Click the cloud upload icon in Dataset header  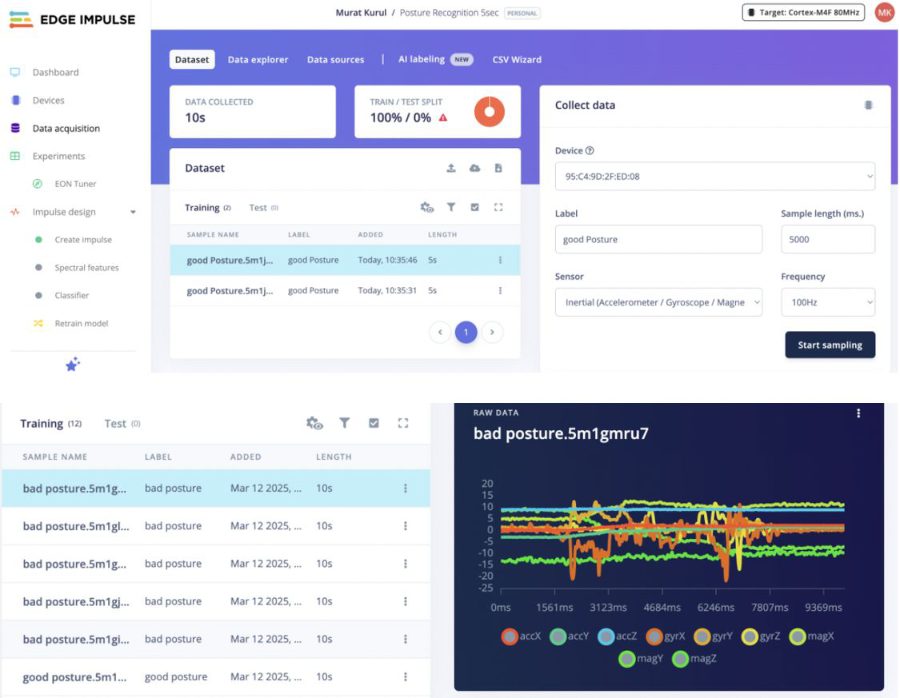pos(475,168)
